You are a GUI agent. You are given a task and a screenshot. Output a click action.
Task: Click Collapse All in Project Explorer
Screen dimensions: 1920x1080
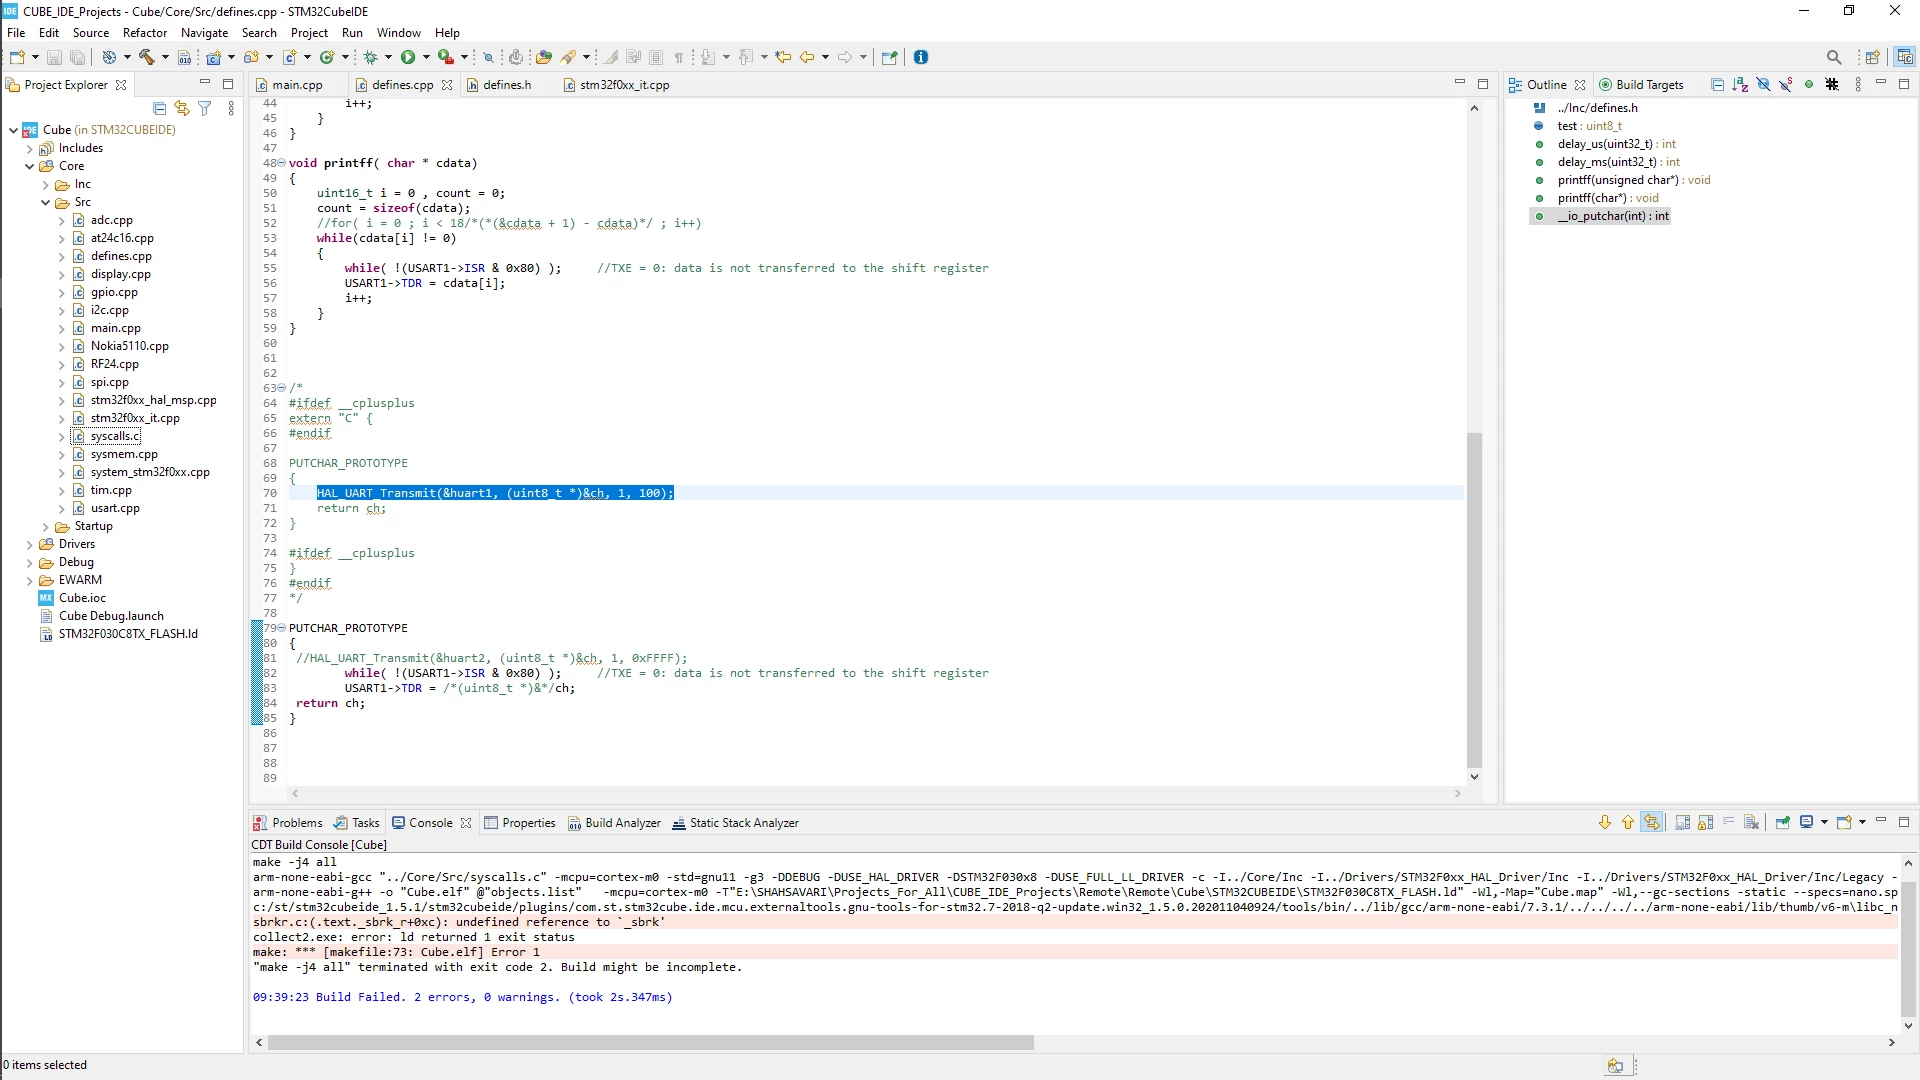click(159, 109)
